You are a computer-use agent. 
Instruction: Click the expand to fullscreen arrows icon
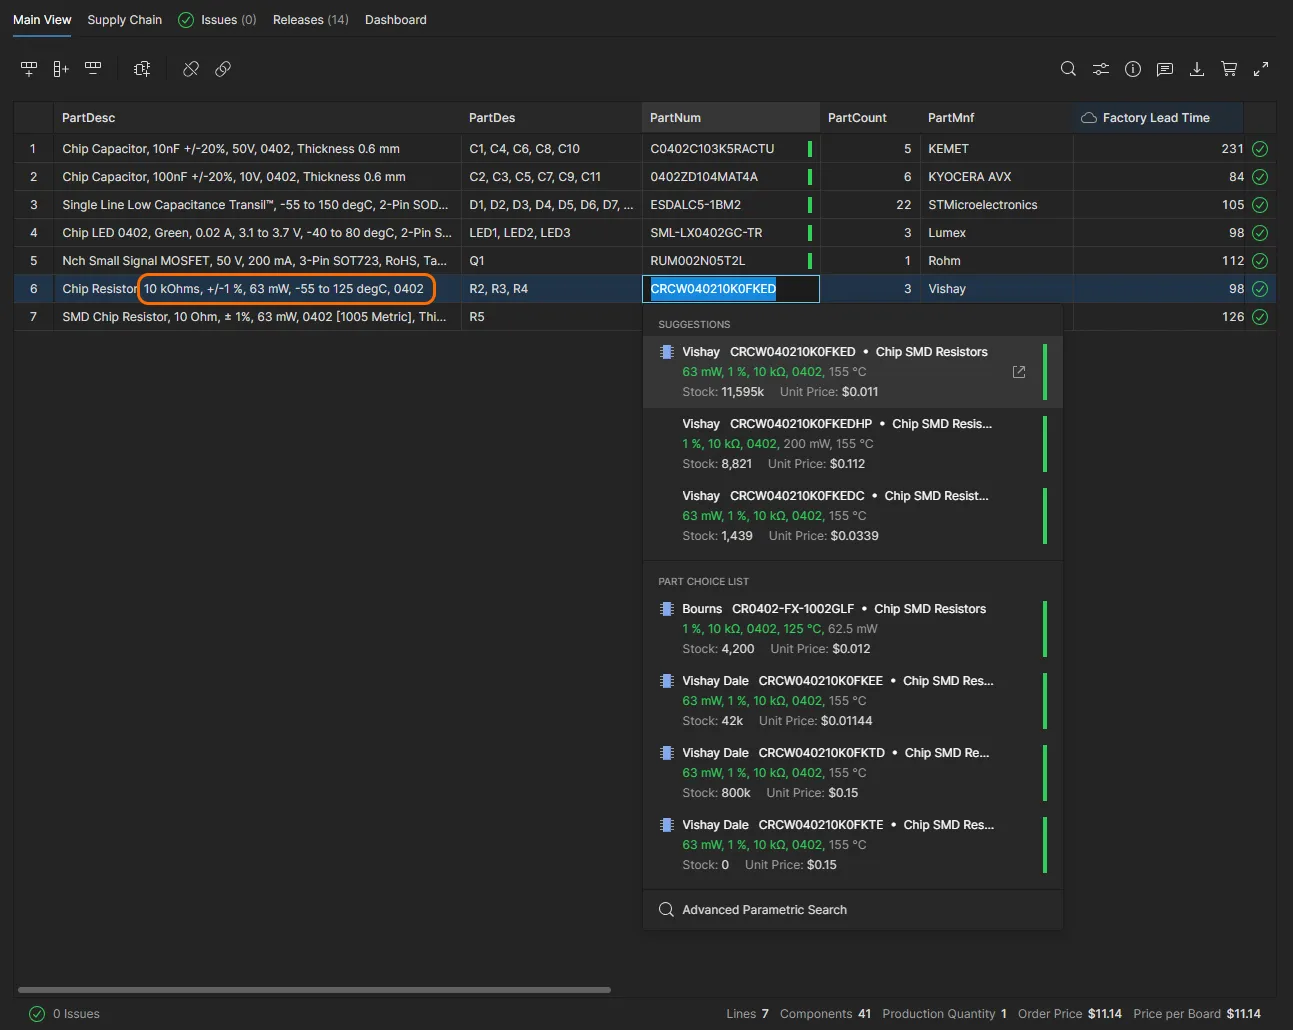coord(1261,69)
